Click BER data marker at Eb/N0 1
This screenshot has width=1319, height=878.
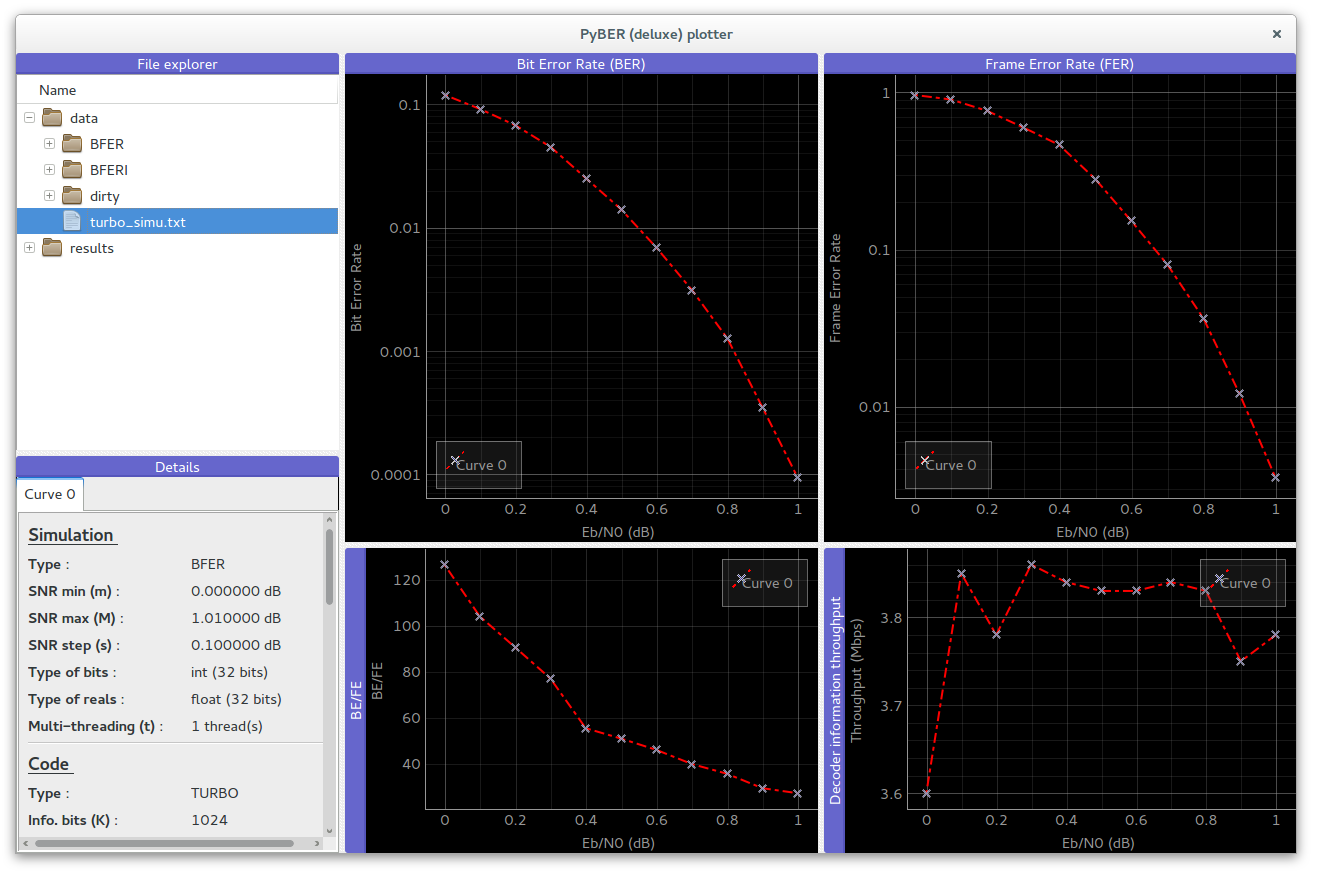point(797,477)
